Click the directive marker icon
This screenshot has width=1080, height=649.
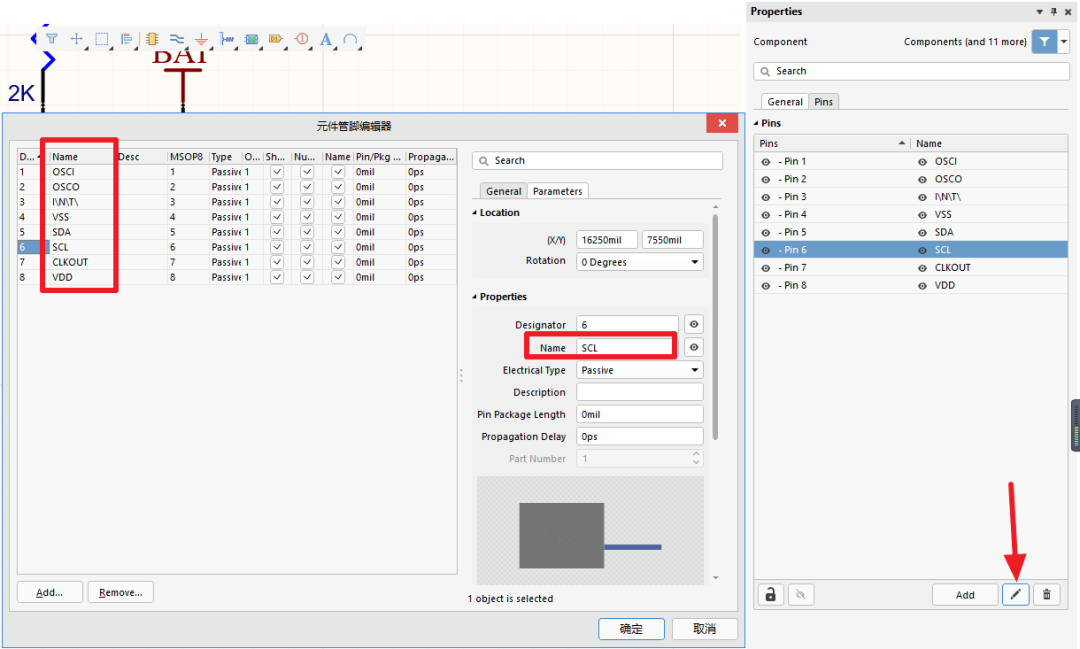pyautogui.click(x=302, y=39)
